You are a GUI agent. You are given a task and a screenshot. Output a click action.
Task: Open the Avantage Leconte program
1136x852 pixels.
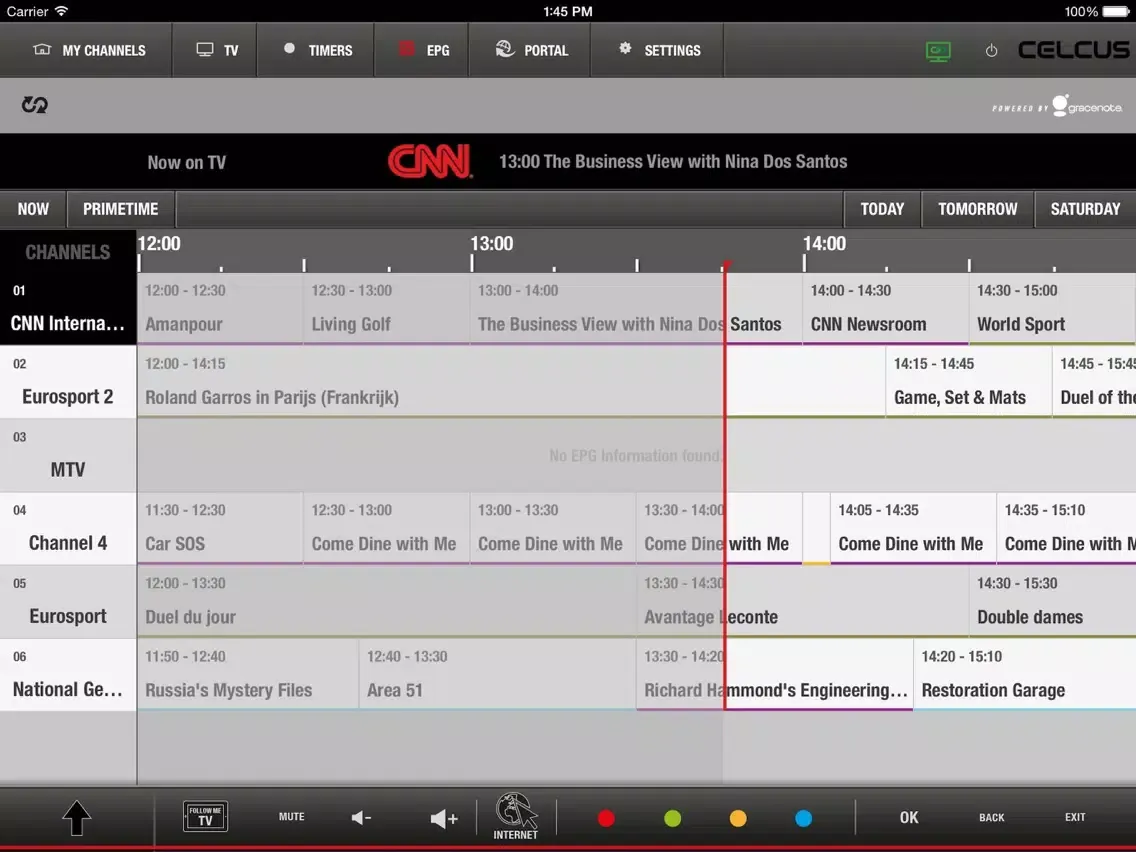tap(803, 601)
